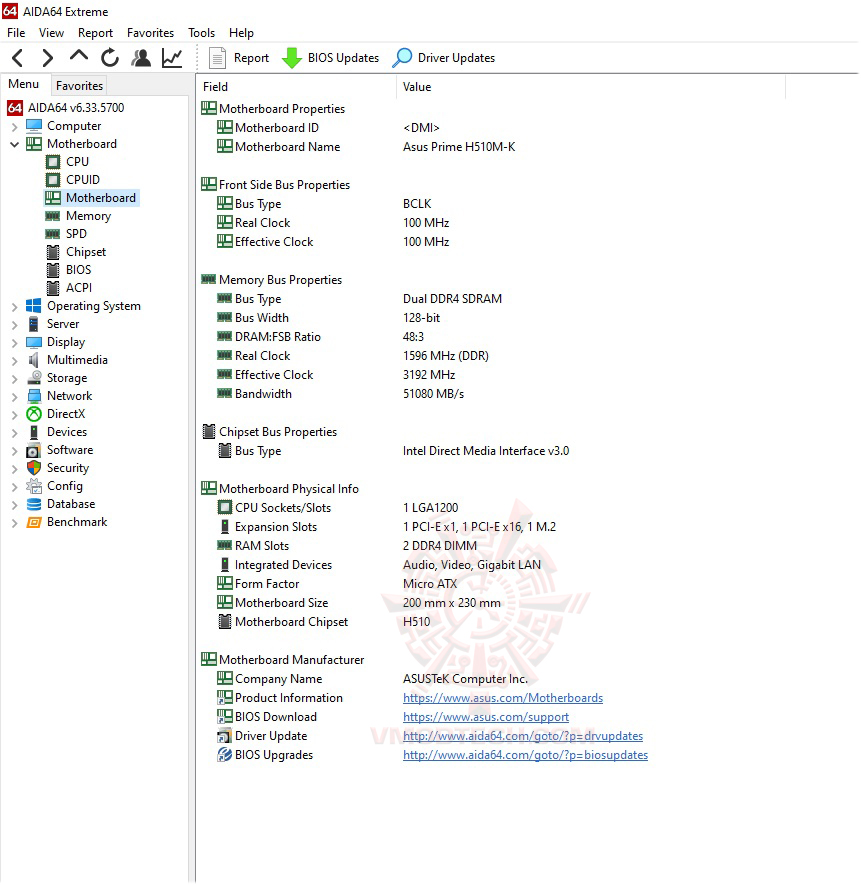
Task: Click the Multimedia speaker icon
Action: (x=34, y=360)
